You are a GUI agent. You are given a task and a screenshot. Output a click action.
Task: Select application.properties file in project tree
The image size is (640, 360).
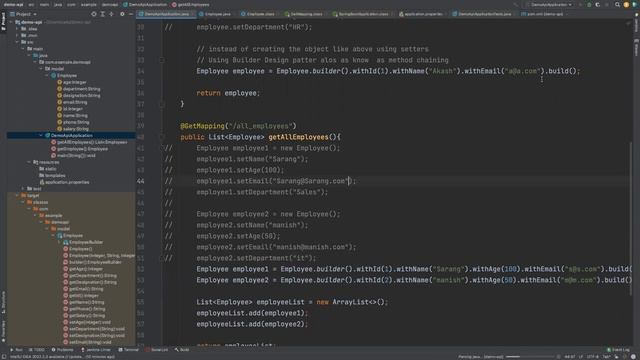64,182
